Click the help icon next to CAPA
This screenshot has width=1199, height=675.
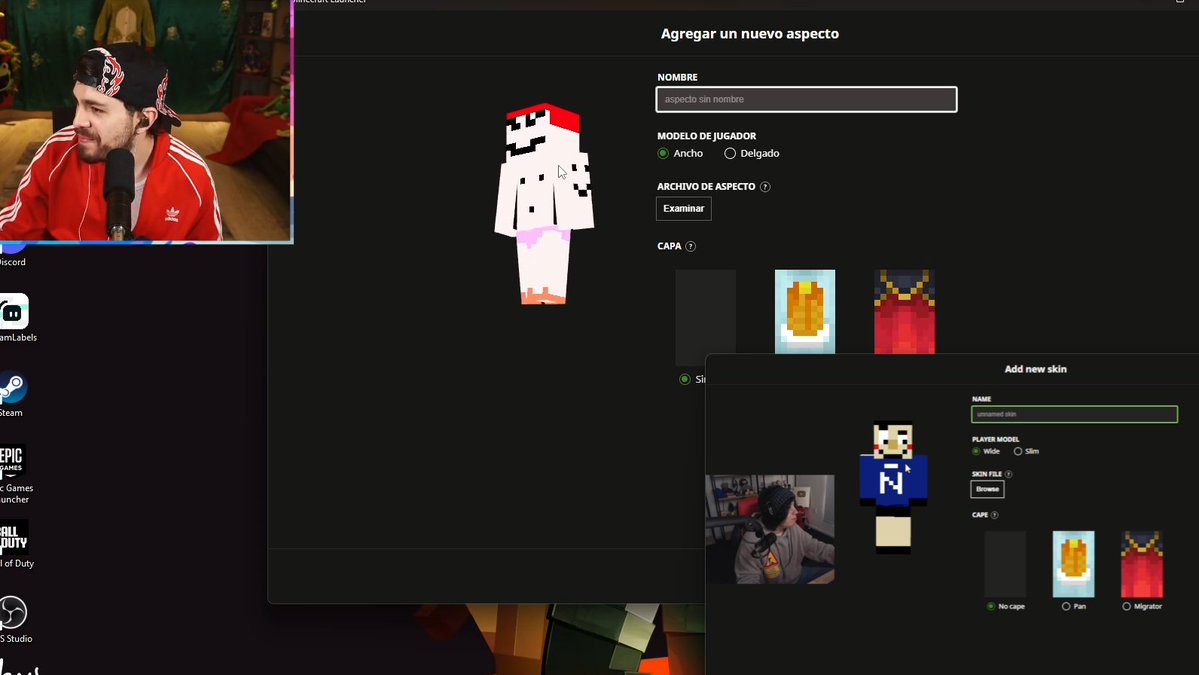pyautogui.click(x=690, y=246)
